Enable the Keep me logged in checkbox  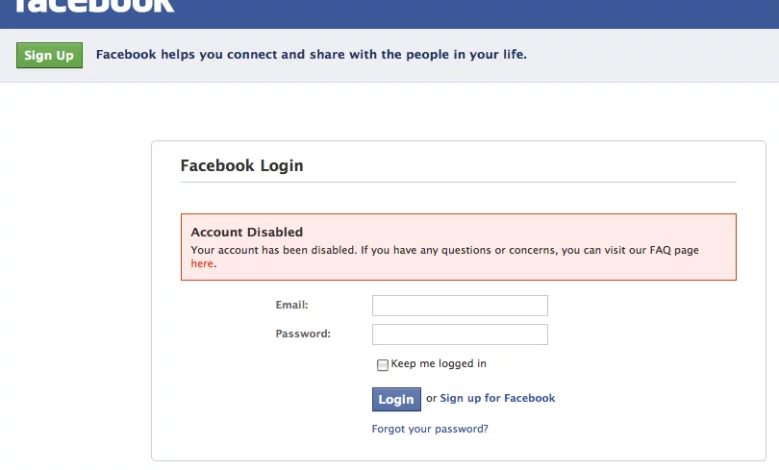(x=382, y=365)
